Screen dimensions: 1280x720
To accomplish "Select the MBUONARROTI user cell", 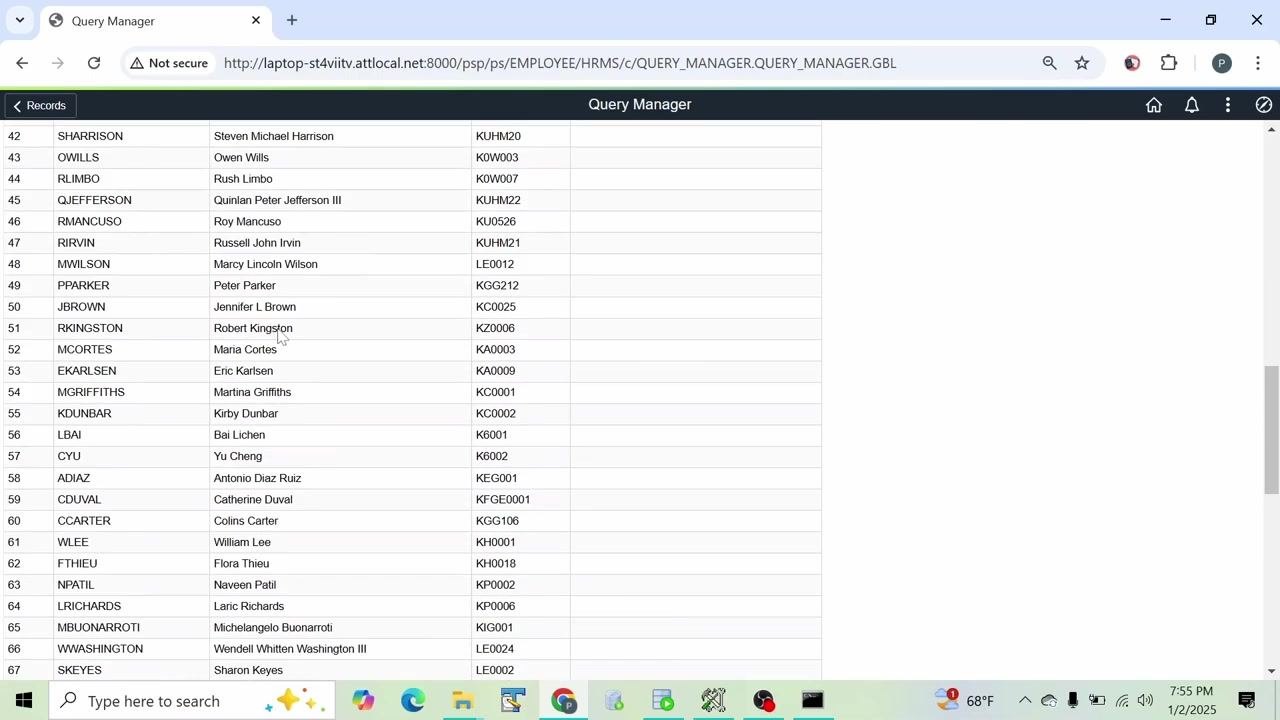I will click(x=131, y=628).
